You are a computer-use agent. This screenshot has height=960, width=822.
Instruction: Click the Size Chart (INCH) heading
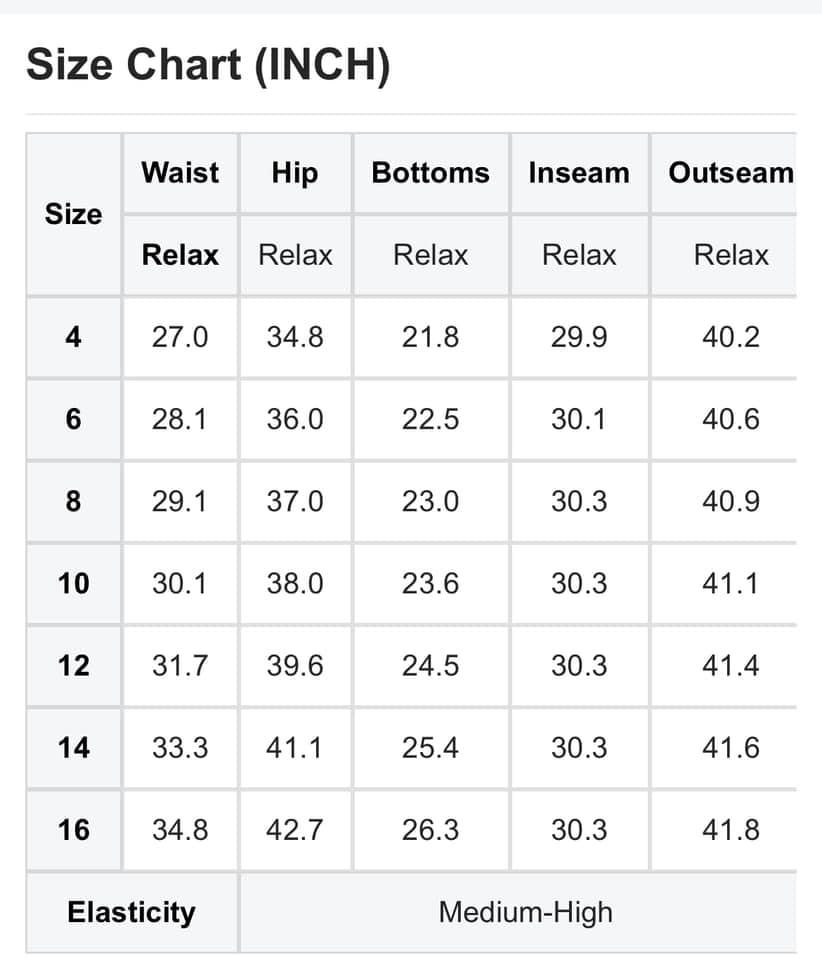coord(208,66)
